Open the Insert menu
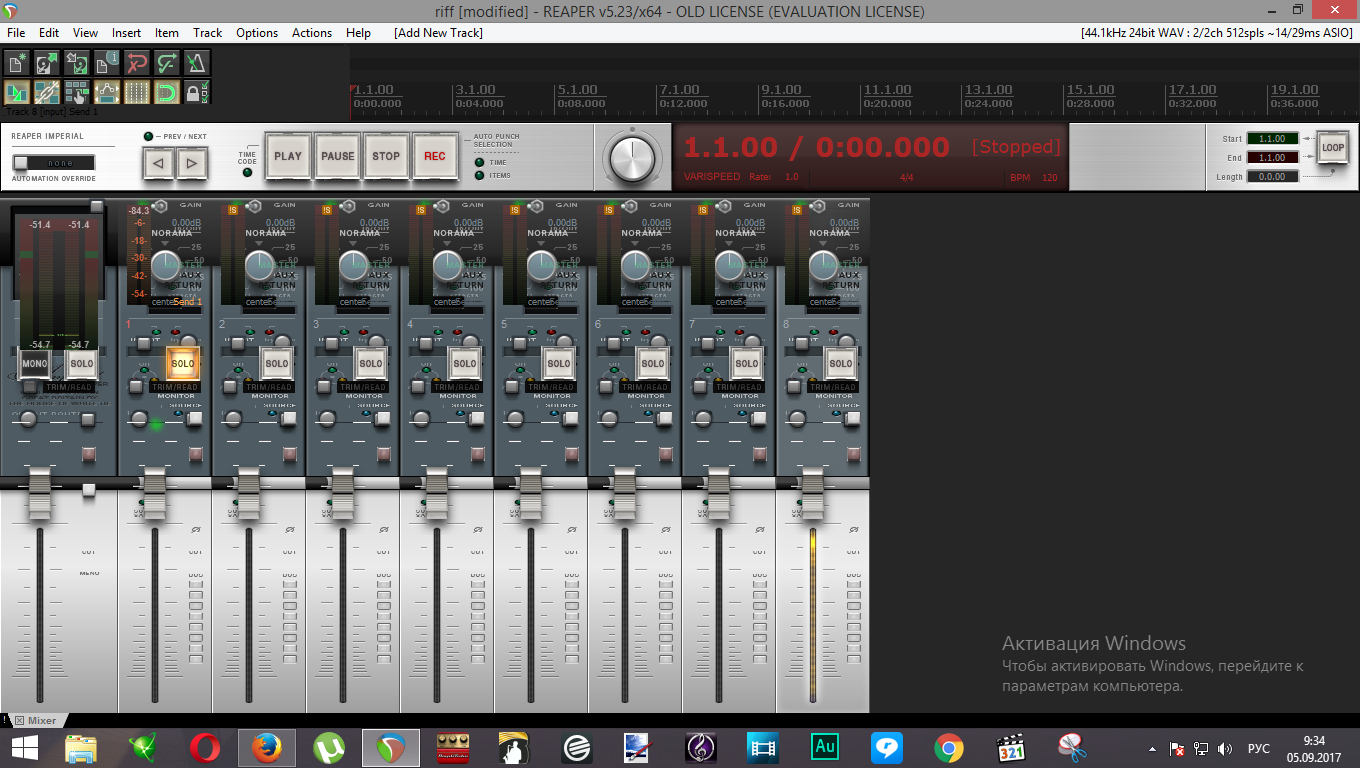Viewport: 1360px width, 768px height. [126, 33]
